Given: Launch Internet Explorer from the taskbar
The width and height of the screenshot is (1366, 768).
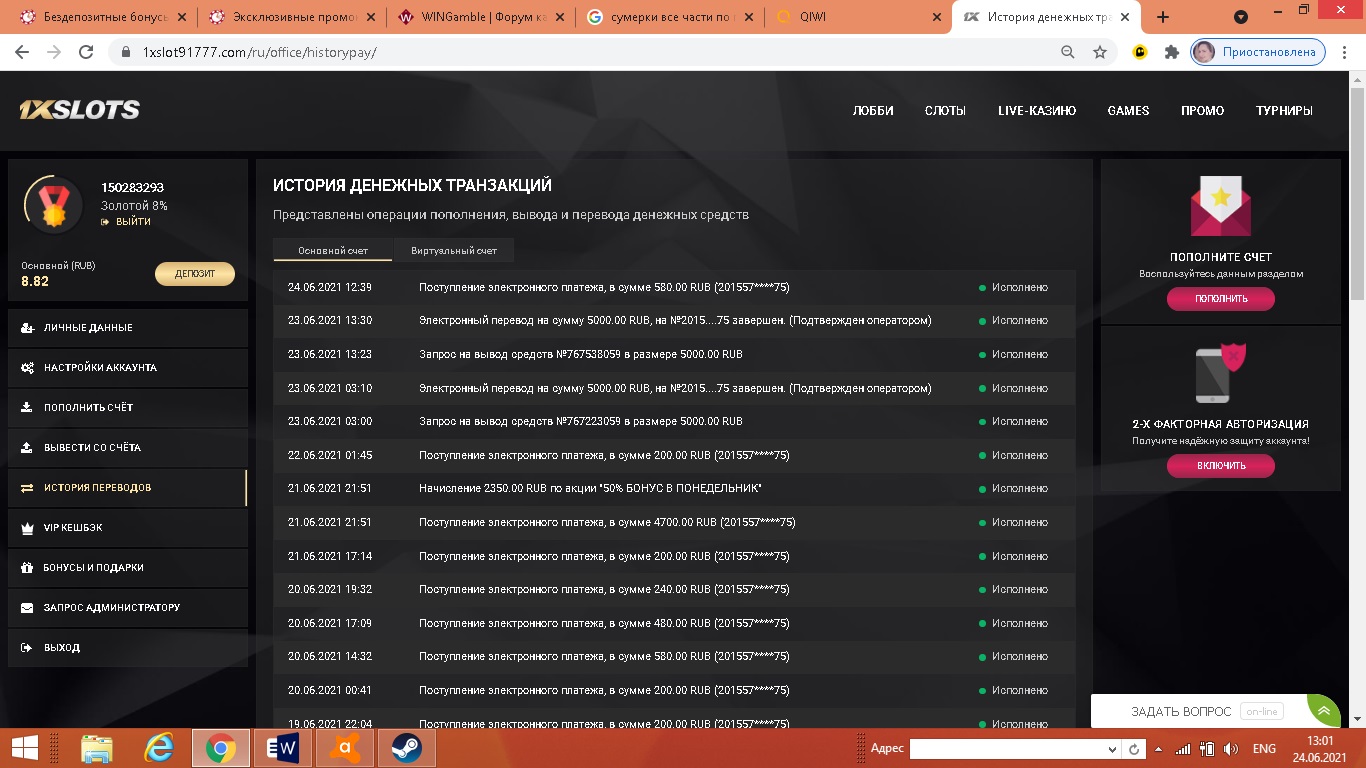Looking at the screenshot, I should point(159,748).
